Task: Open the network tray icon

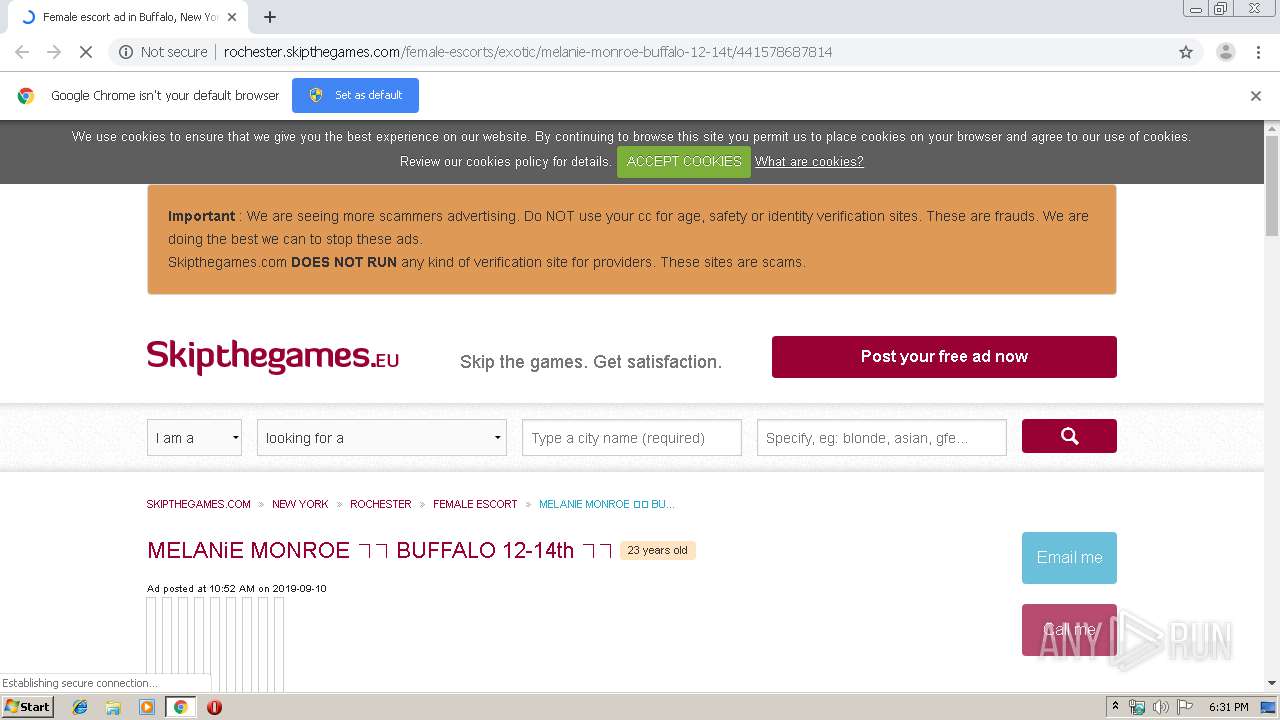Action: coord(1137,707)
